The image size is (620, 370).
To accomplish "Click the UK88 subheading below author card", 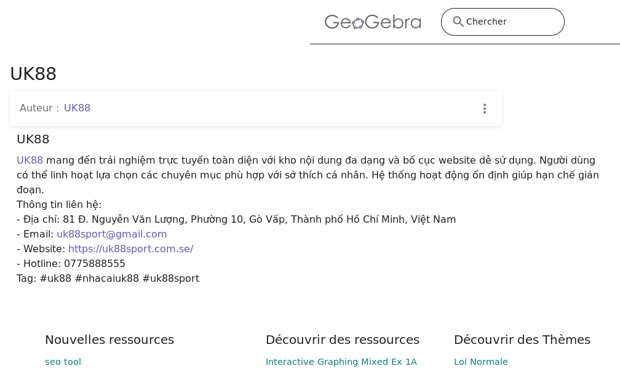I will [33, 139].
